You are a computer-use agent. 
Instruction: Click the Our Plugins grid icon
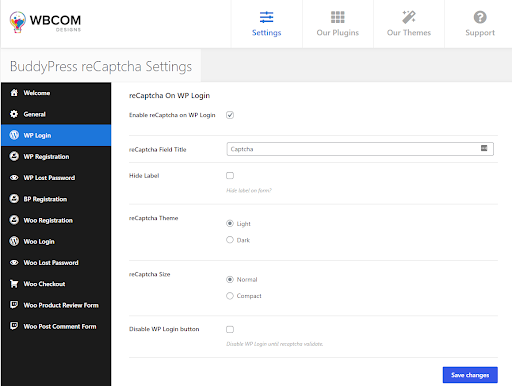[337, 17]
